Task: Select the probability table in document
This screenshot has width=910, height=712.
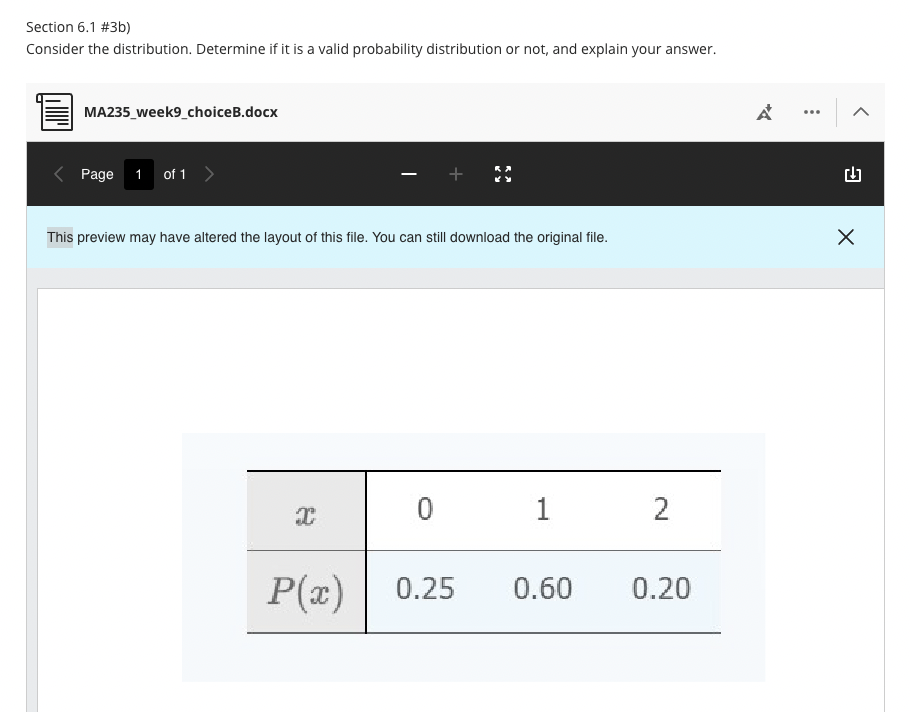Action: click(x=484, y=551)
